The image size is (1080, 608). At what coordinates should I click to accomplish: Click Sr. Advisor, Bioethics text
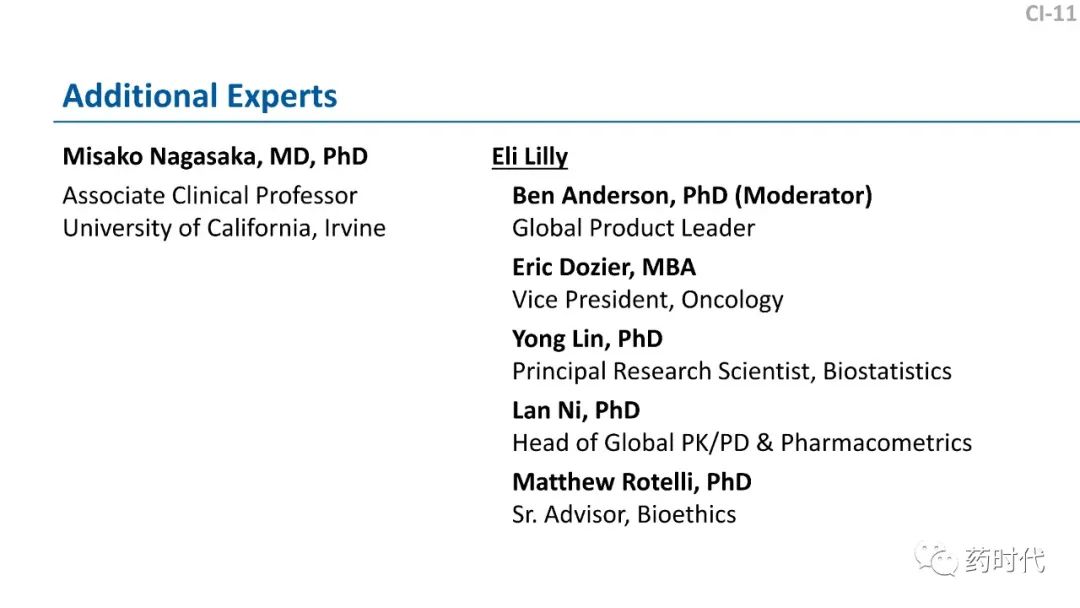click(x=624, y=515)
